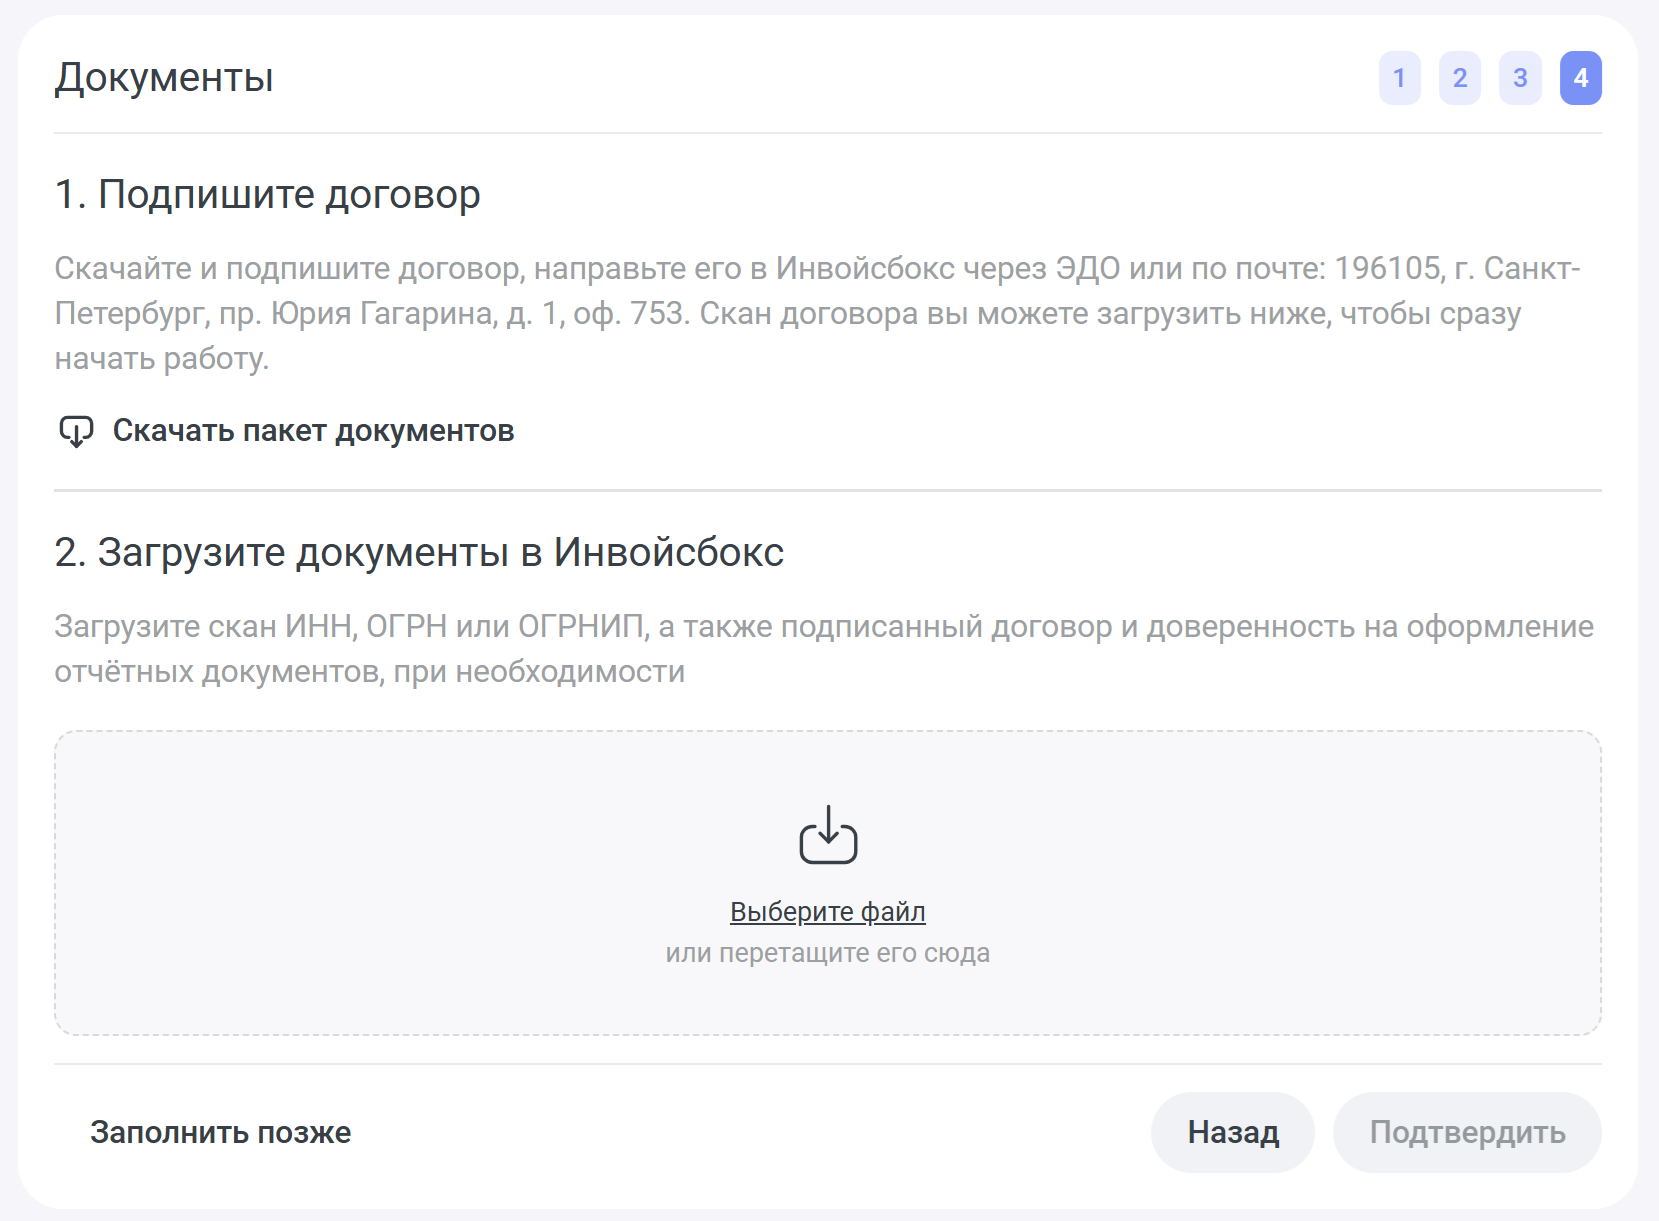Go to step 1 of the wizard
The width and height of the screenshot is (1659, 1221).
click(1399, 78)
